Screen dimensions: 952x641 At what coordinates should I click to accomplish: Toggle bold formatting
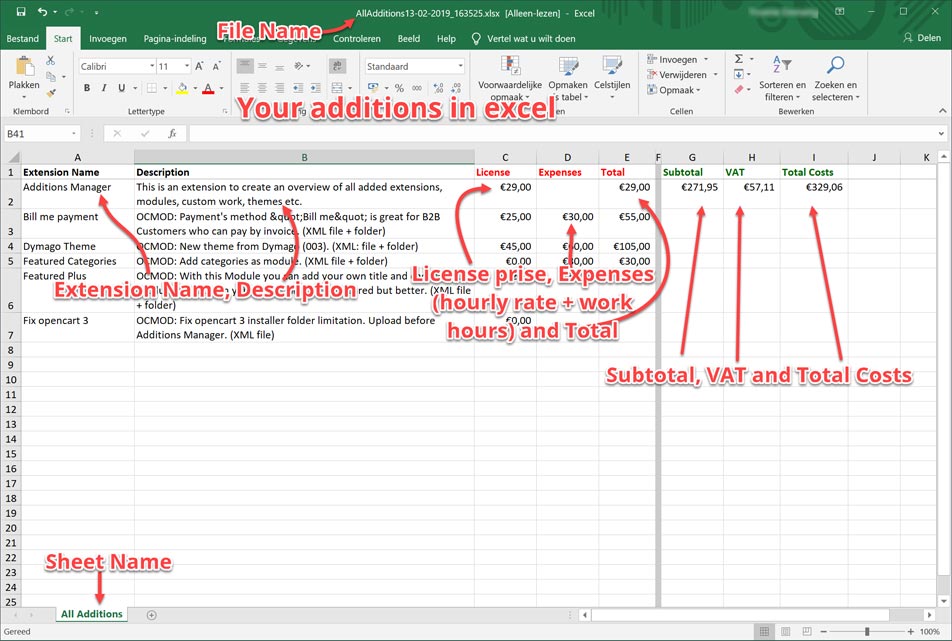[87, 88]
